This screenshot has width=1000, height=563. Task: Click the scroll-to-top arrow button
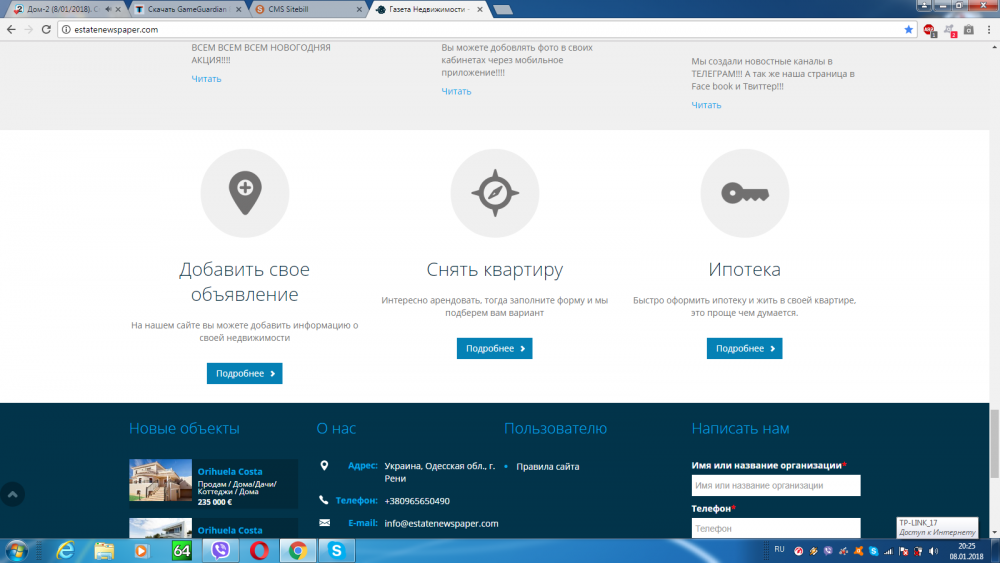tap(12, 494)
